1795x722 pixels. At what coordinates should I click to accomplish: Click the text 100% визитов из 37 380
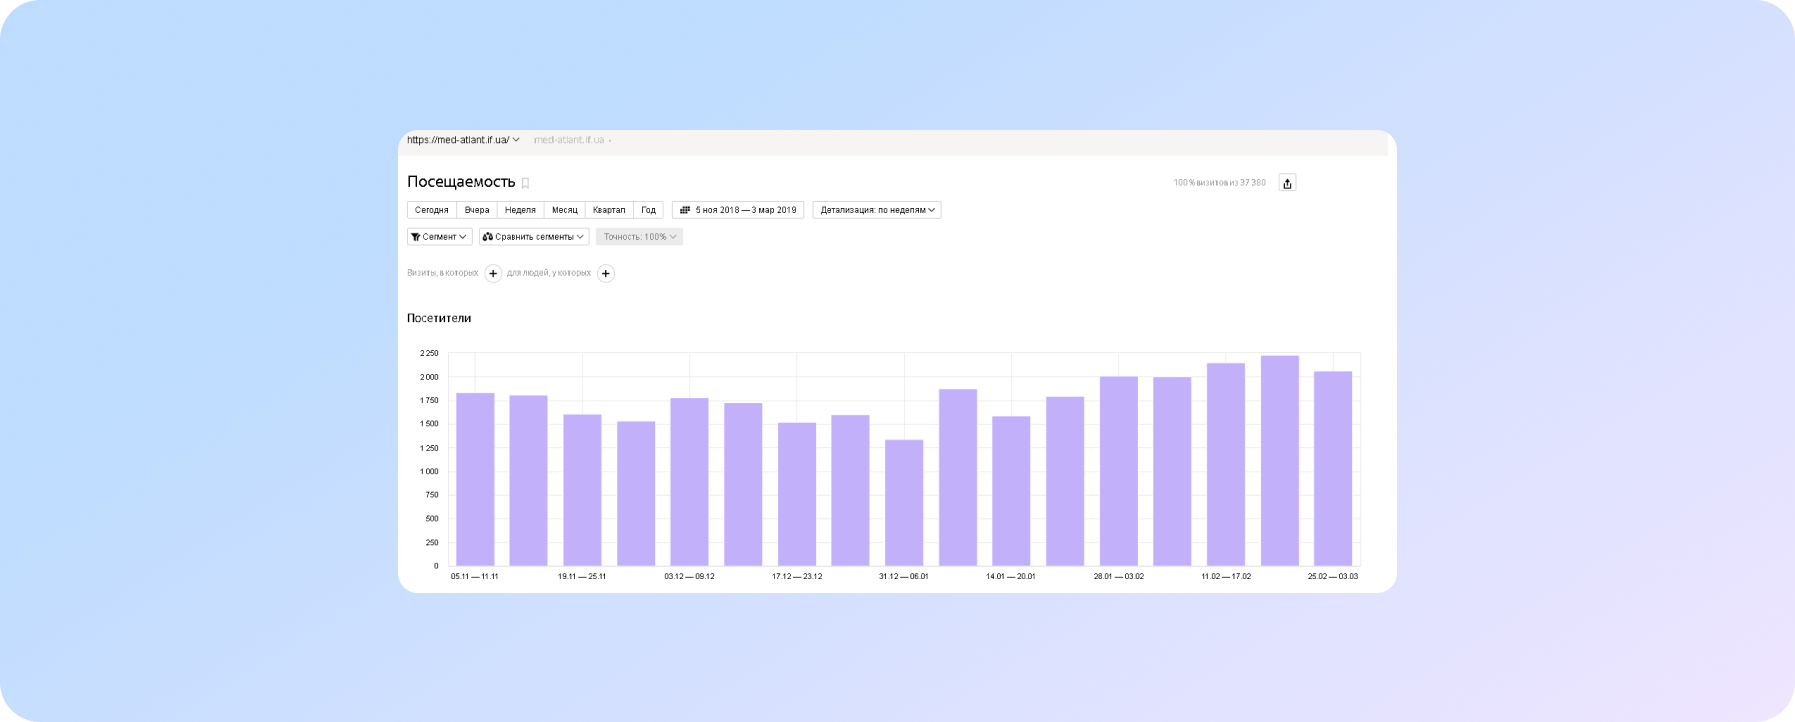1219,183
